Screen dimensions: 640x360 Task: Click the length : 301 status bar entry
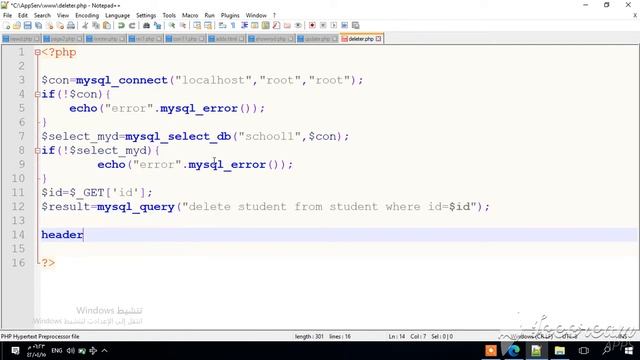tap(309, 337)
